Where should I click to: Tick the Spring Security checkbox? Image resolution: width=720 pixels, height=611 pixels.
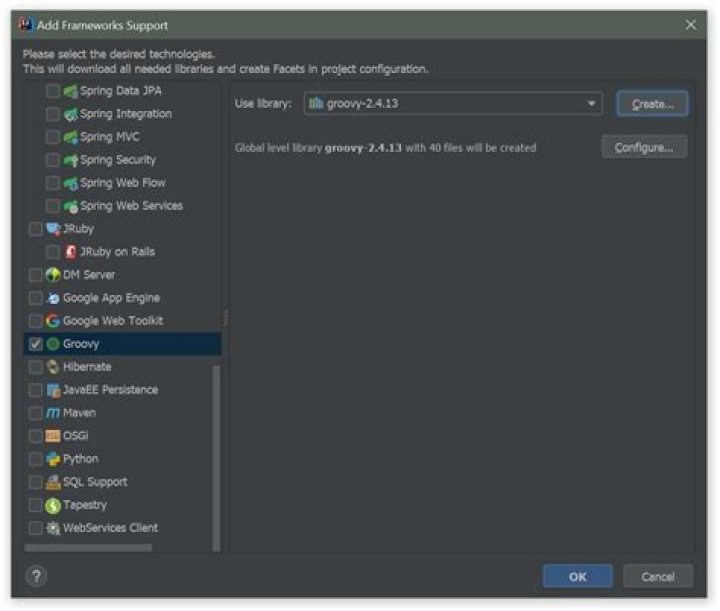coord(53,160)
